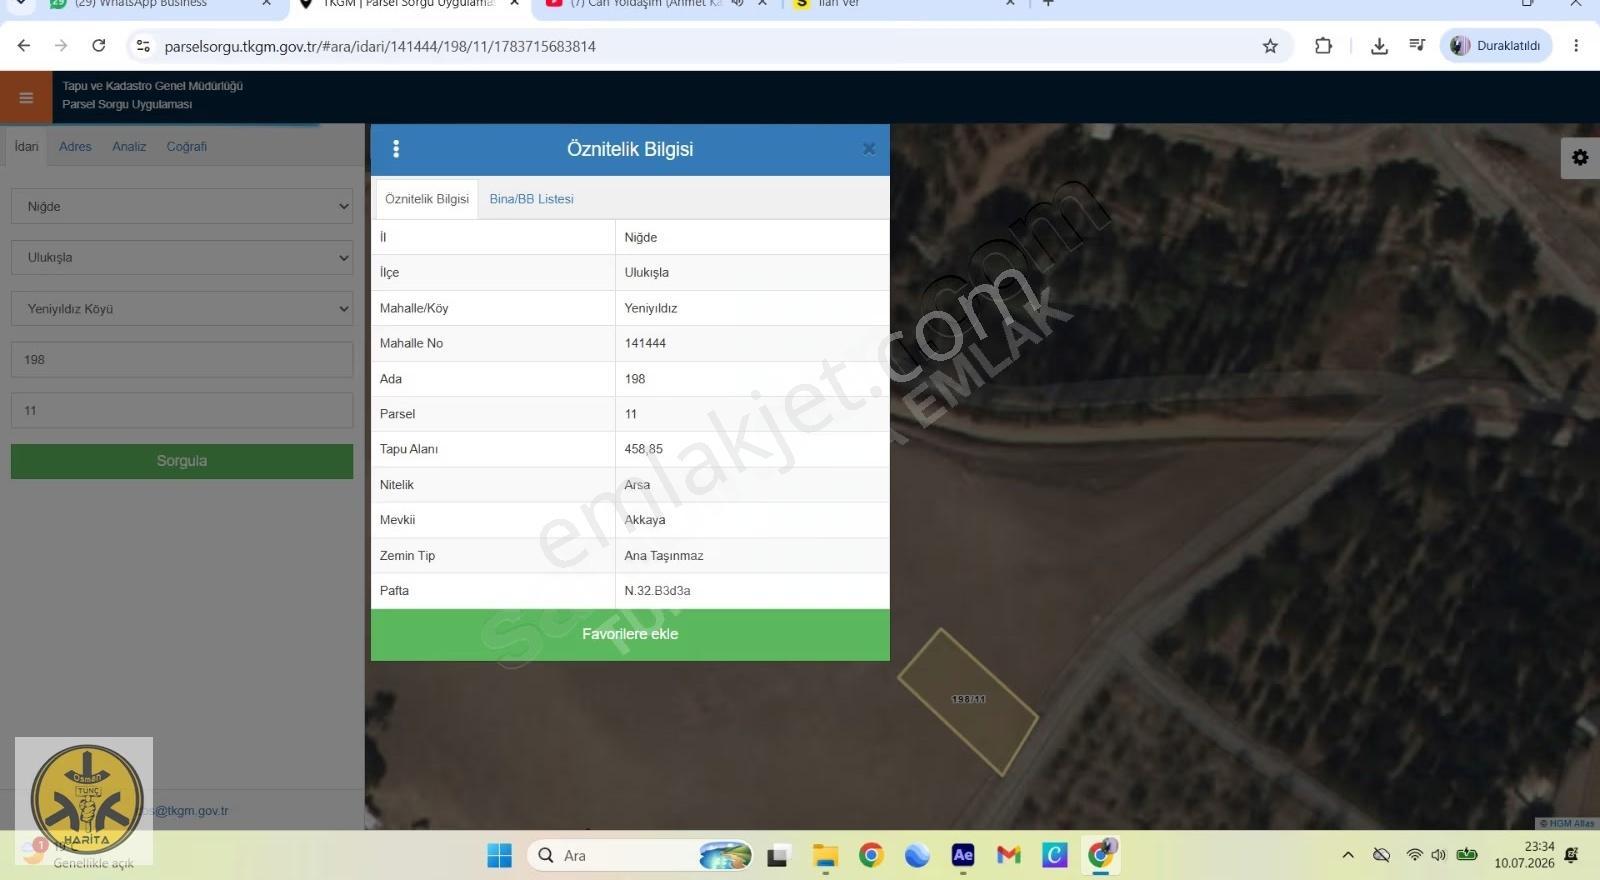Screen dimensions: 1600x880
Task: Click the Ada input field with 198
Action: 182,360
